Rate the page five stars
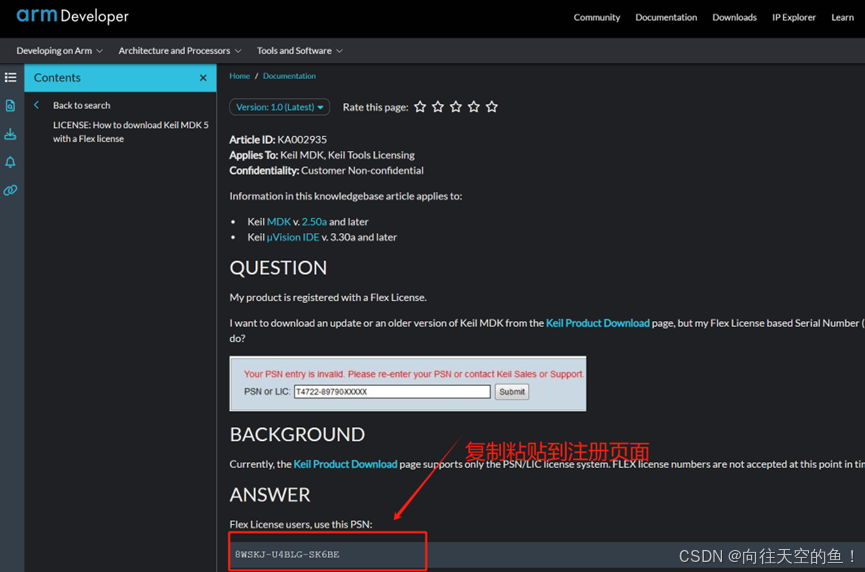The image size is (865, 572). [x=492, y=106]
